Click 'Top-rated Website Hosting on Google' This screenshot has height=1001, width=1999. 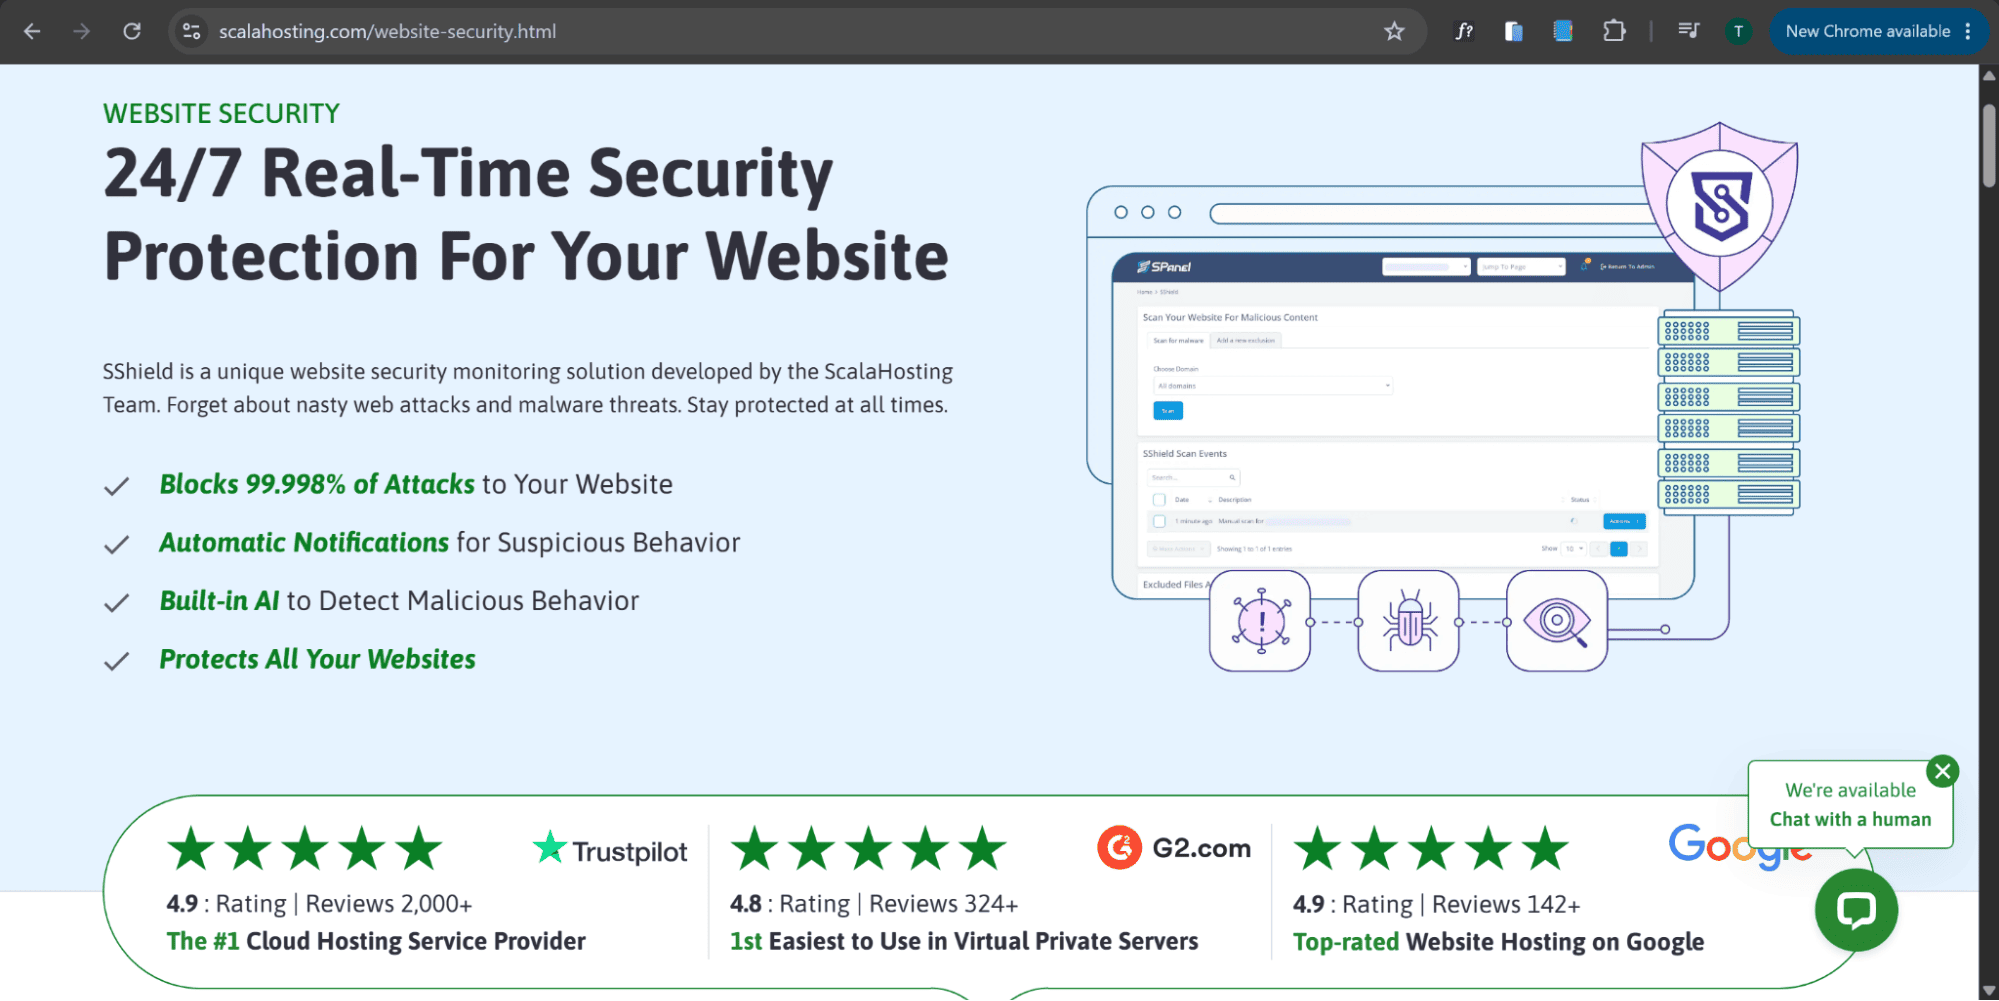click(x=1498, y=942)
